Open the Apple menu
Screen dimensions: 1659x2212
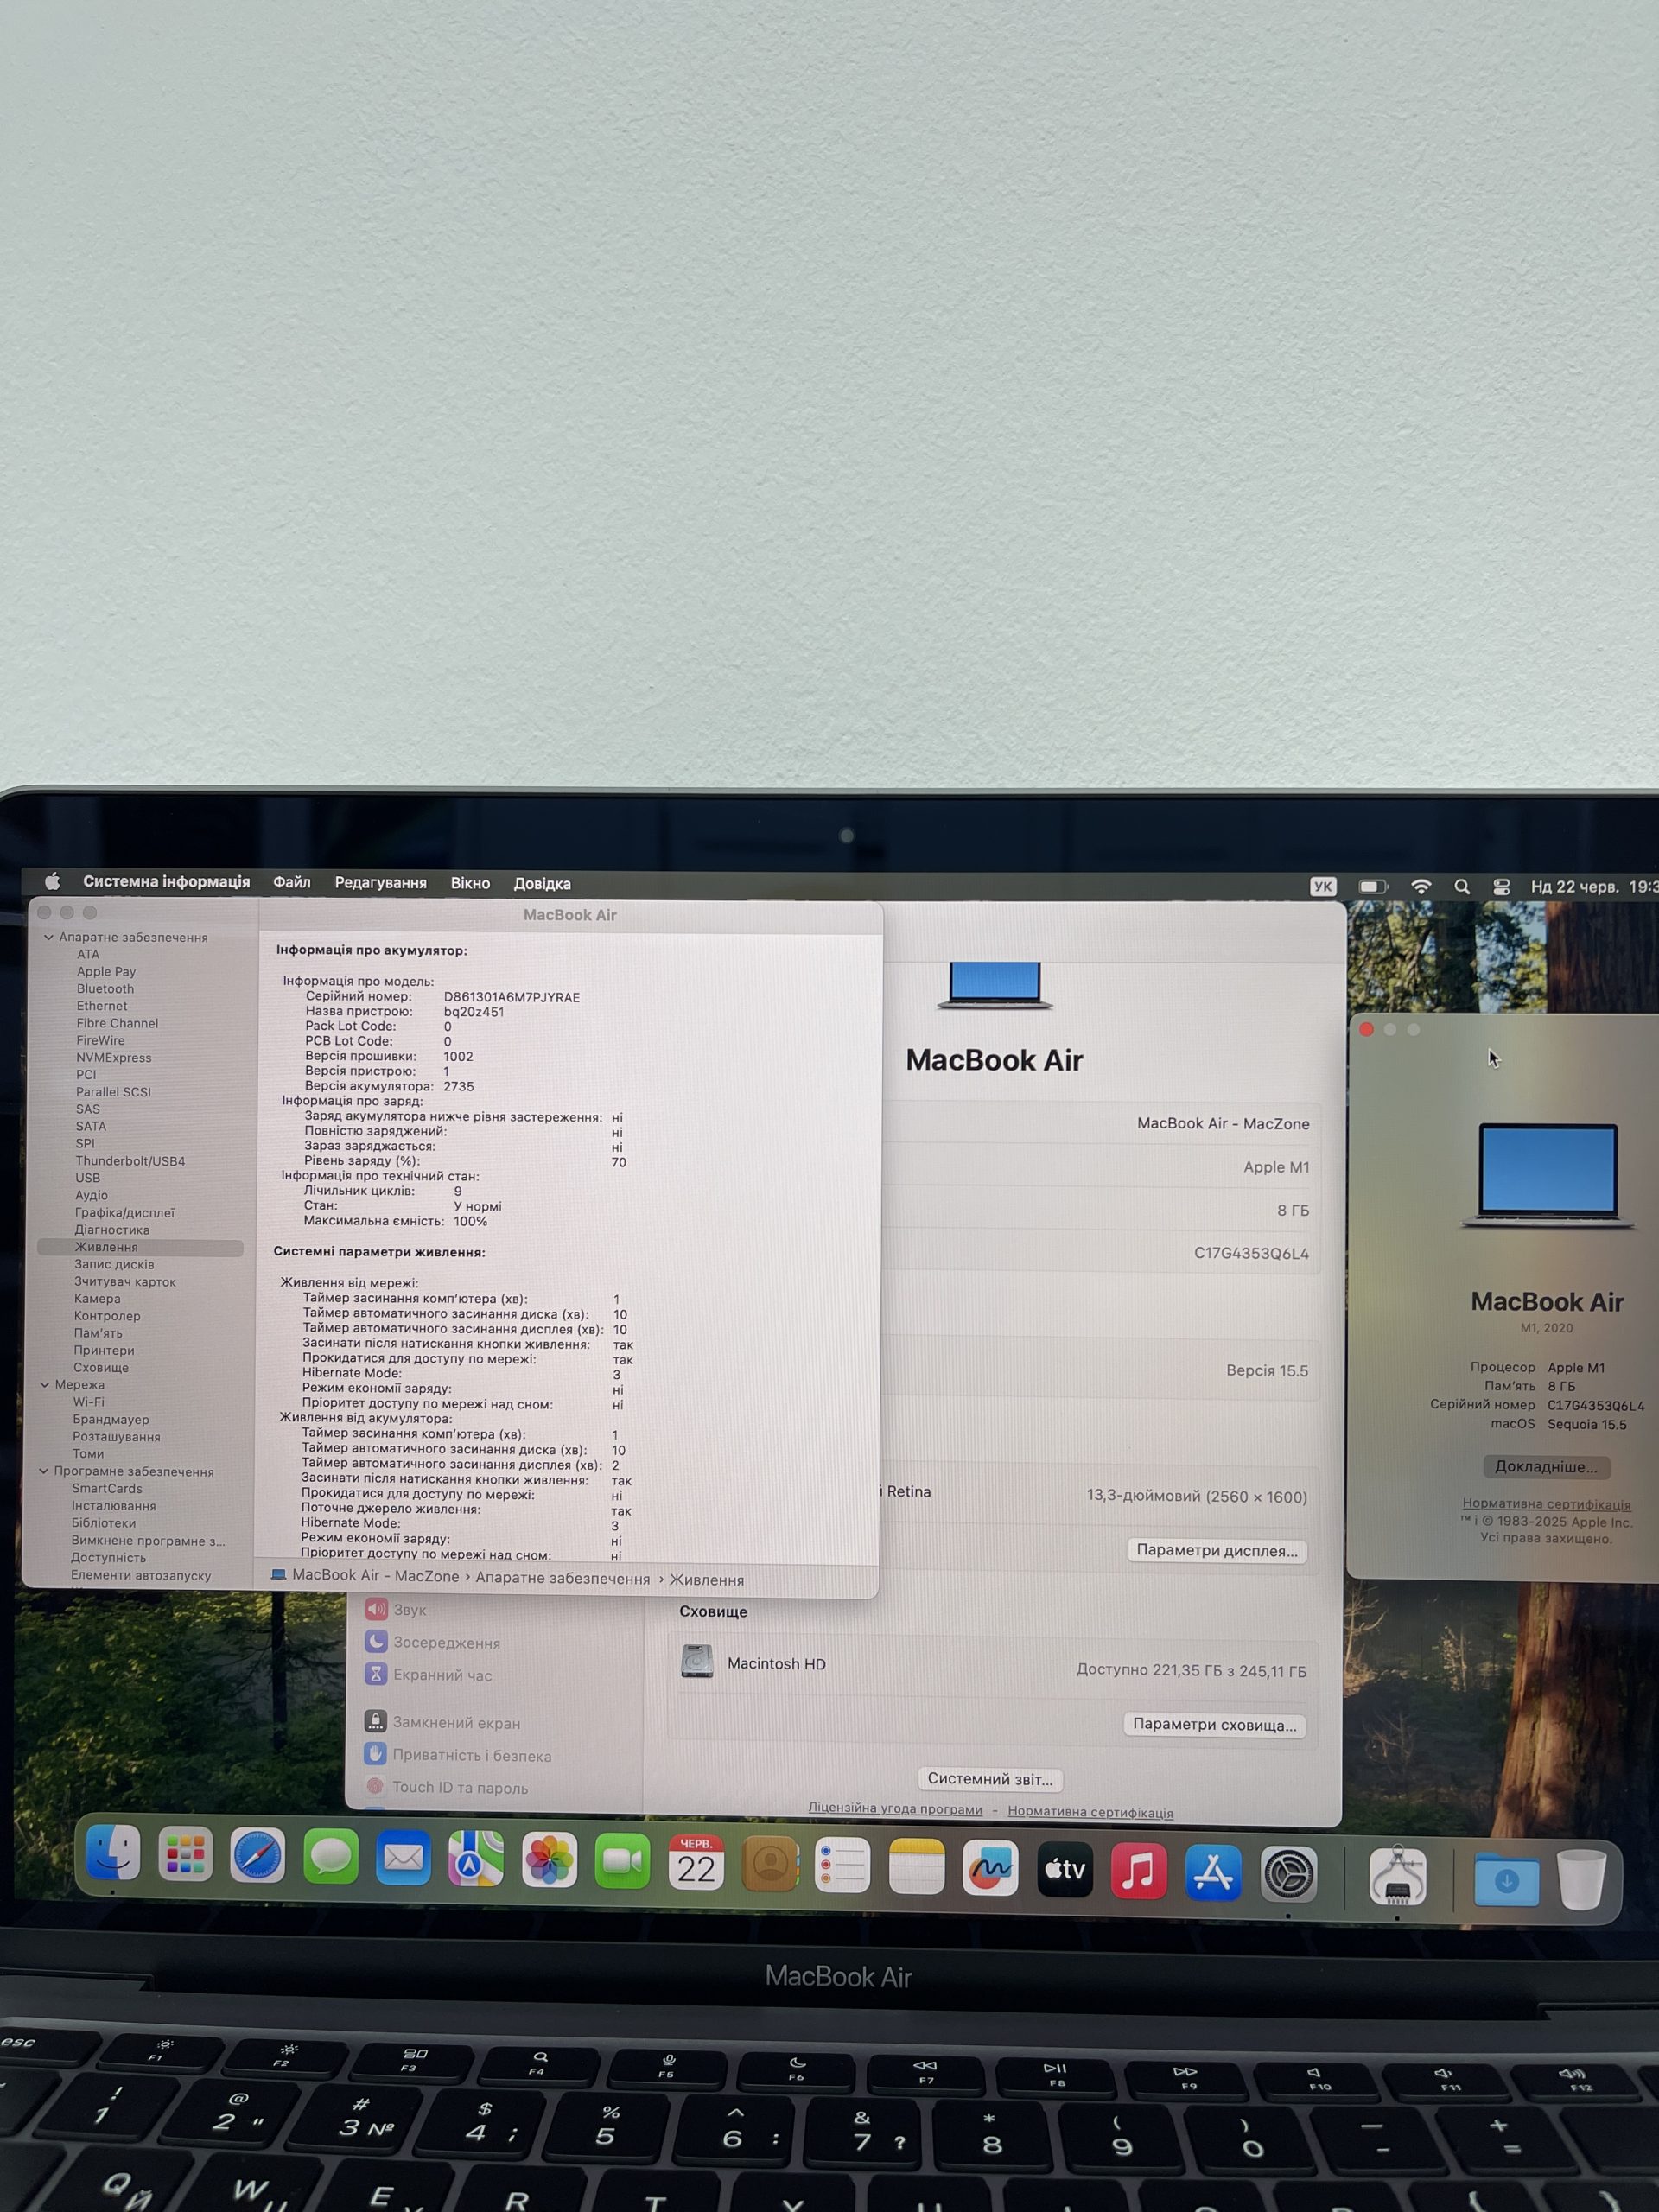click(x=52, y=881)
